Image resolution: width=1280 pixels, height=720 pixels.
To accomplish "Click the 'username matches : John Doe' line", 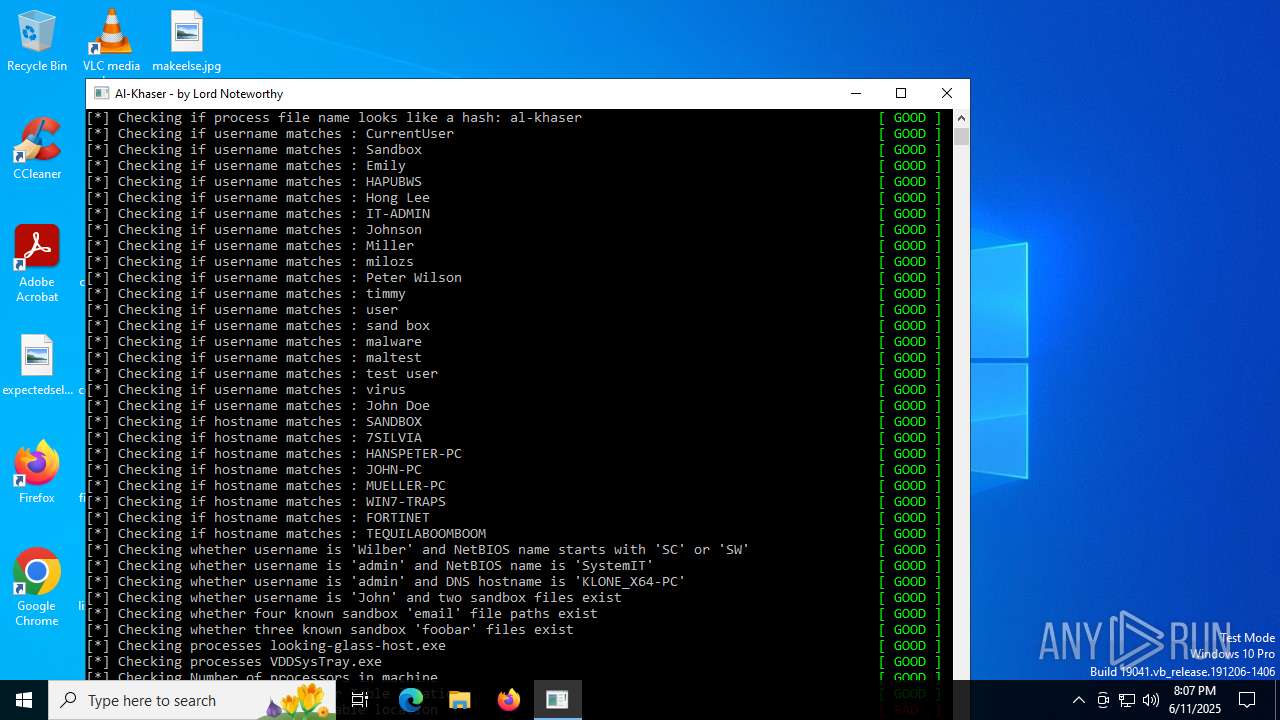I will point(258,406).
